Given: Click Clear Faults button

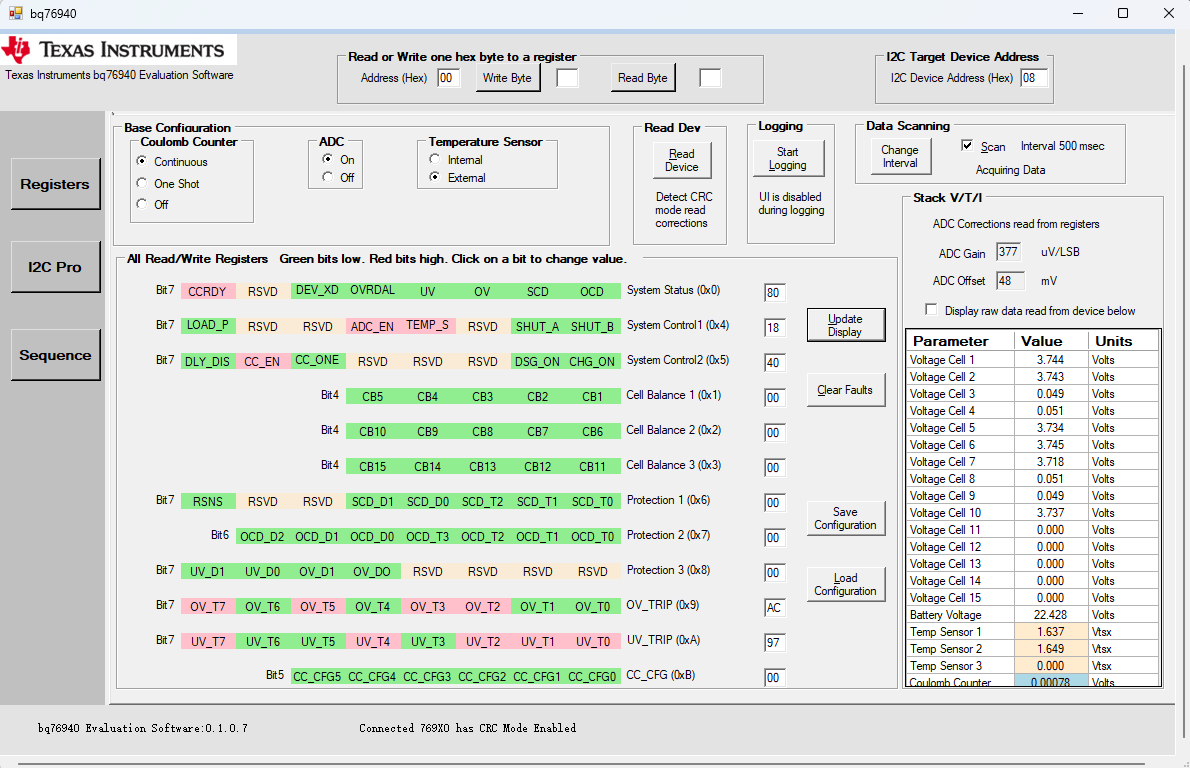Looking at the screenshot, I should 845,390.
